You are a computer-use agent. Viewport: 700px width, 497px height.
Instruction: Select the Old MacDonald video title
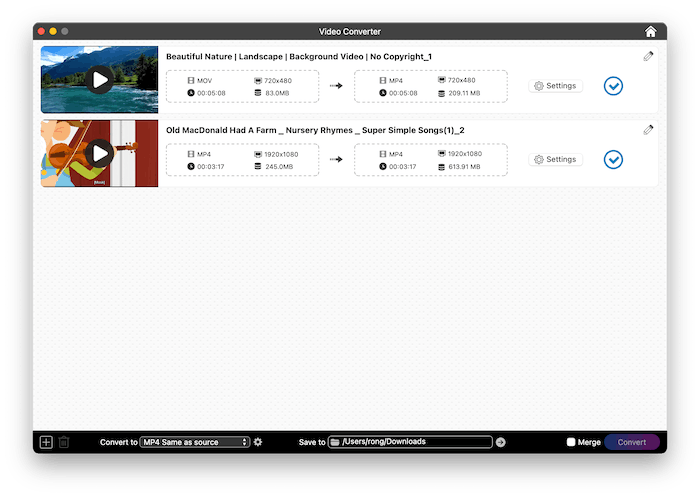[x=315, y=130]
